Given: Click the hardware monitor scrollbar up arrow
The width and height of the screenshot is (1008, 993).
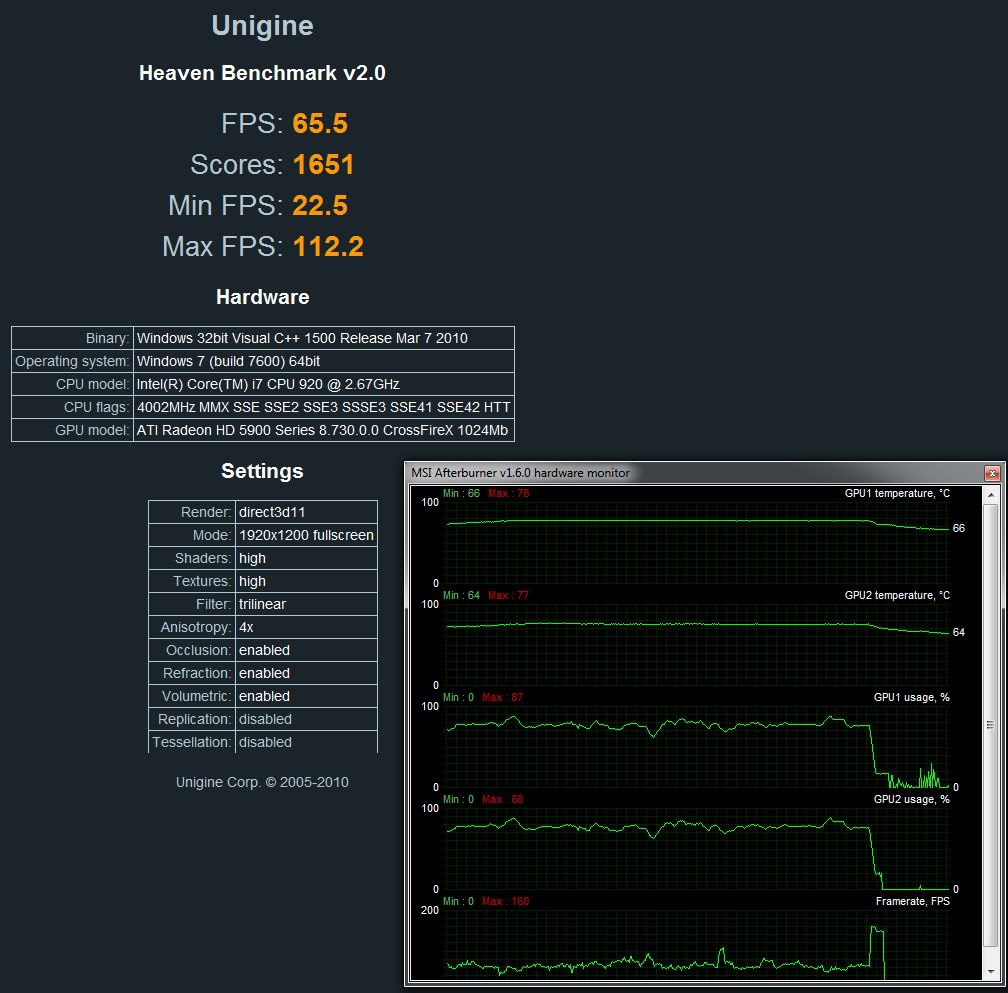Looking at the screenshot, I should point(991,495).
